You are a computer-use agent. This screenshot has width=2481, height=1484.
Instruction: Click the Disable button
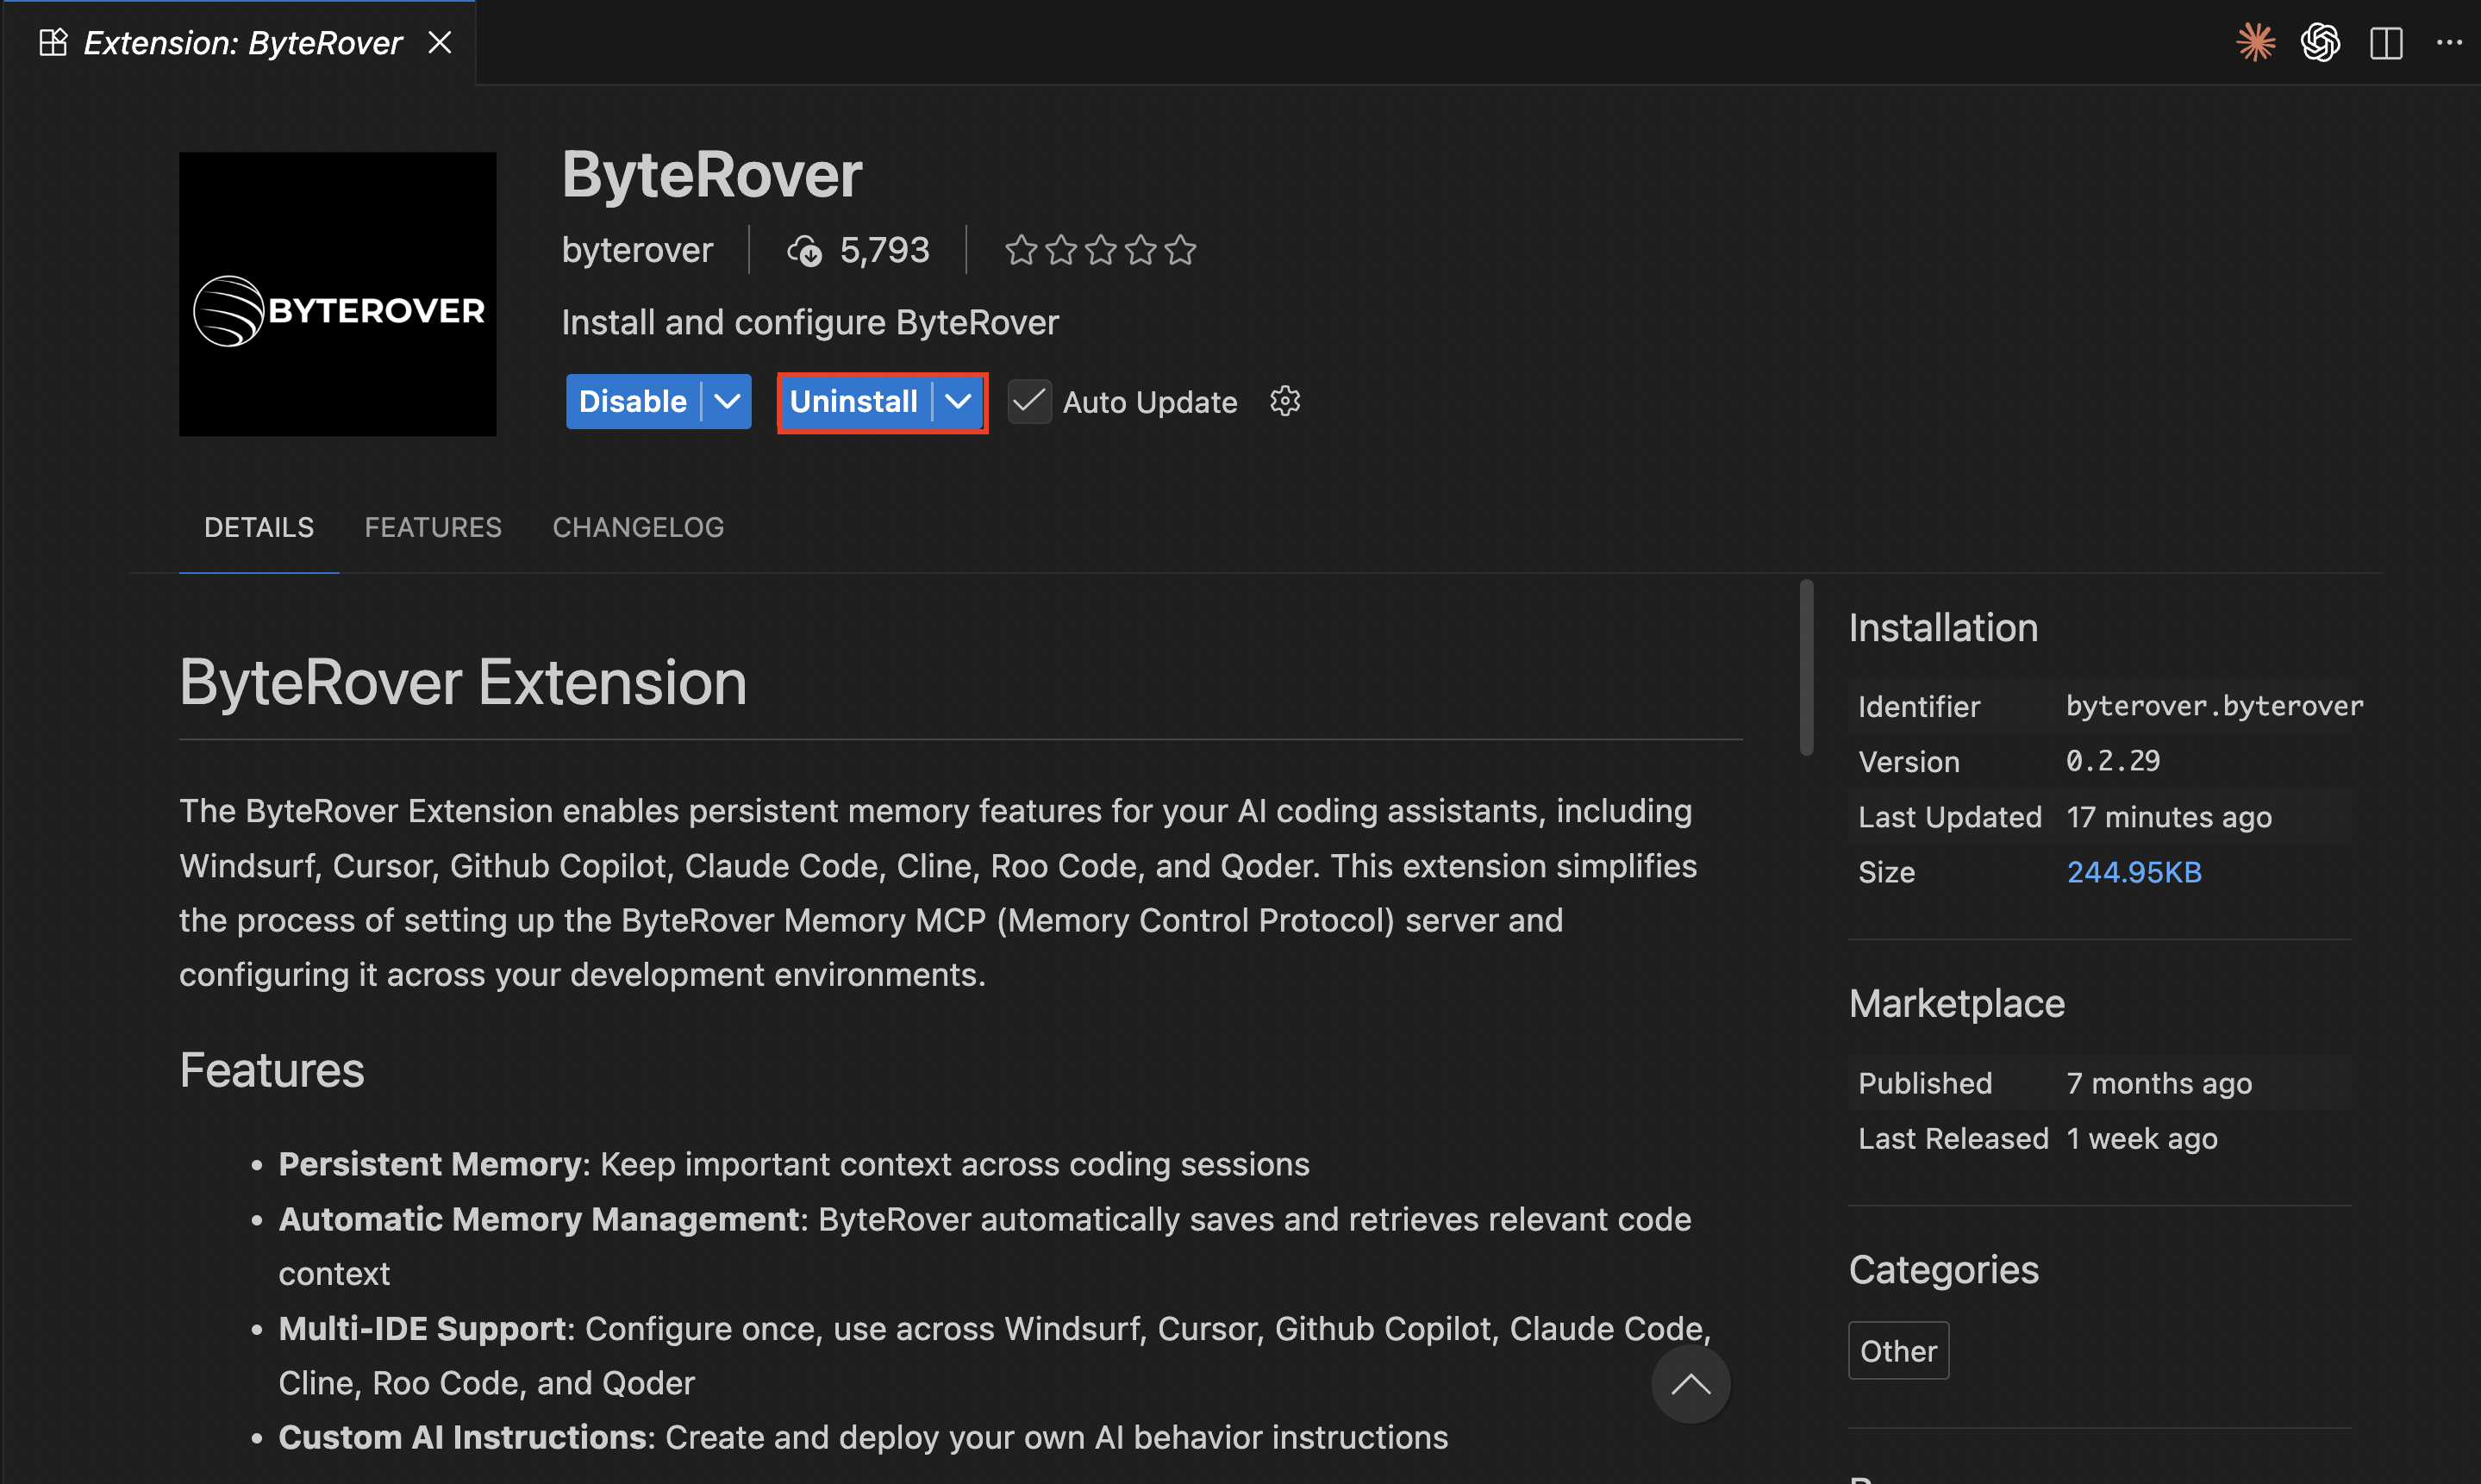631,401
